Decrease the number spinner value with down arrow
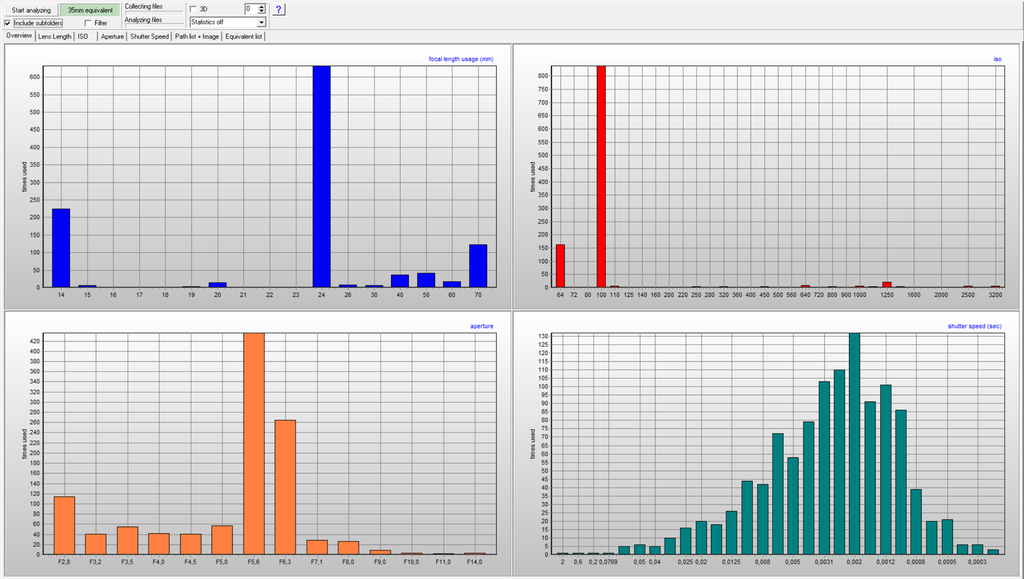 click(262, 12)
